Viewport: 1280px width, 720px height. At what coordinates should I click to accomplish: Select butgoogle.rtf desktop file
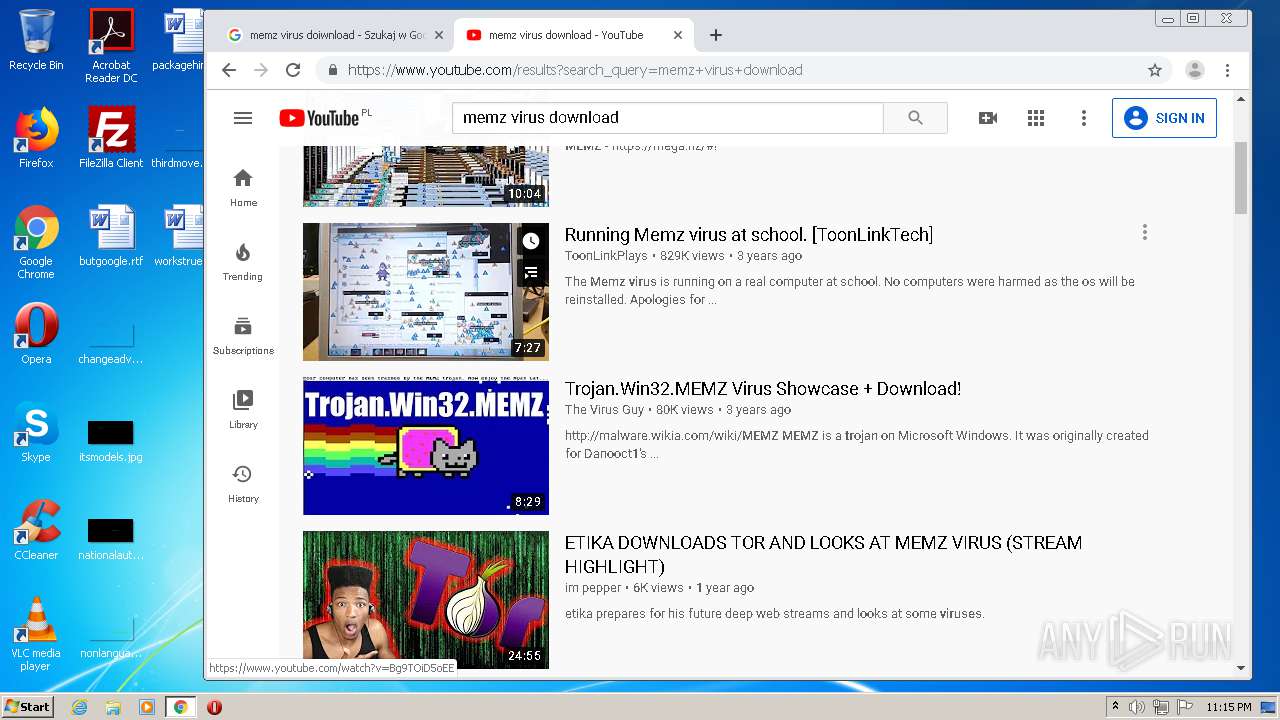click(x=111, y=236)
